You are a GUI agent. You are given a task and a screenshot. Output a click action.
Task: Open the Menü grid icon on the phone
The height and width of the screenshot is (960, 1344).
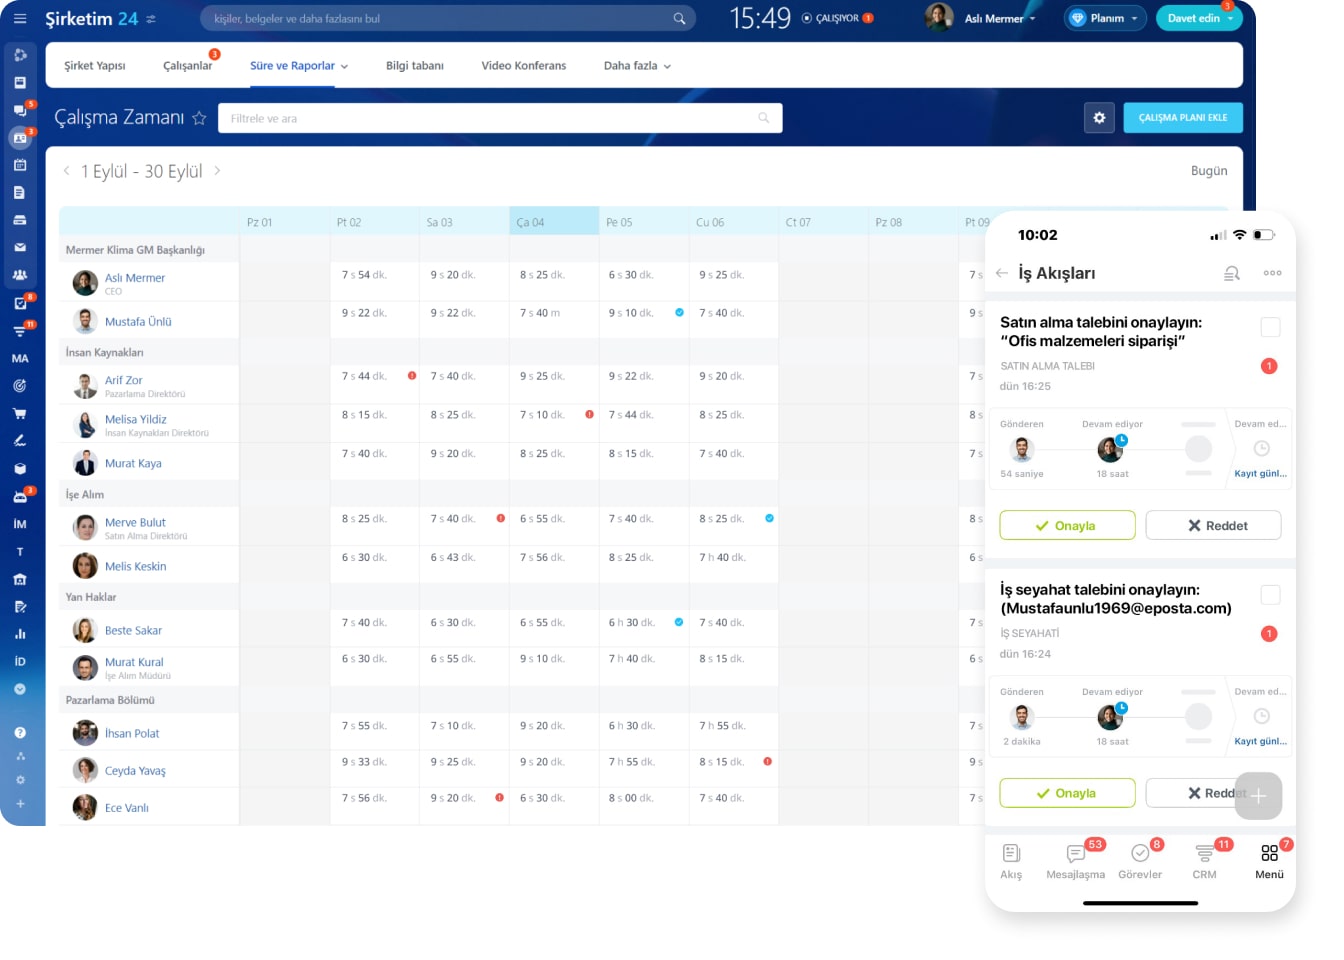(x=1268, y=855)
